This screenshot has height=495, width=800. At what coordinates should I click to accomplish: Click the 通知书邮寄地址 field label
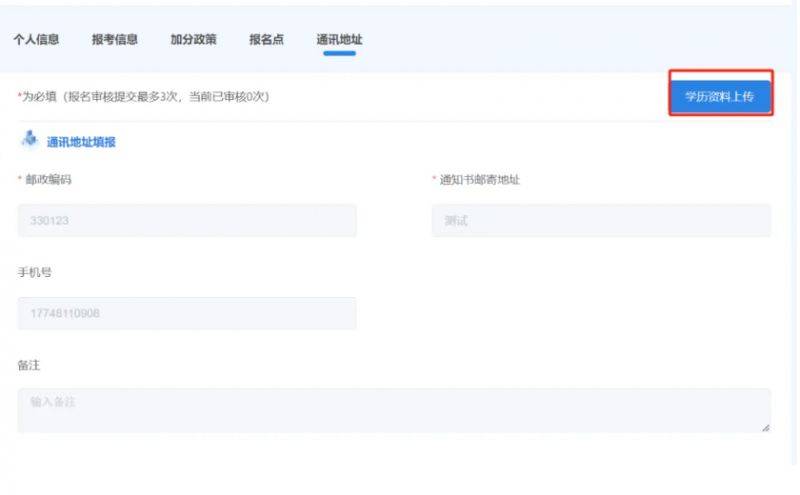[480, 180]
